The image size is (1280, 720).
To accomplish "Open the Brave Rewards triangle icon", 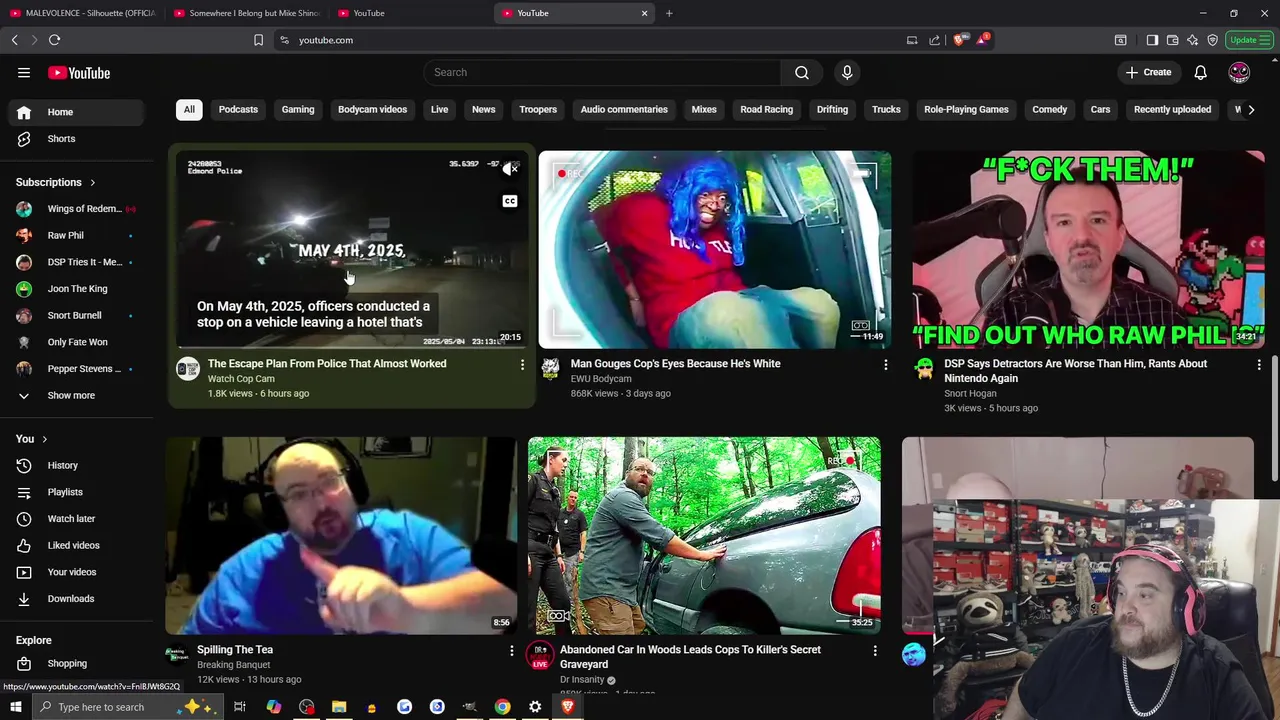I will (x=982, y=40).
